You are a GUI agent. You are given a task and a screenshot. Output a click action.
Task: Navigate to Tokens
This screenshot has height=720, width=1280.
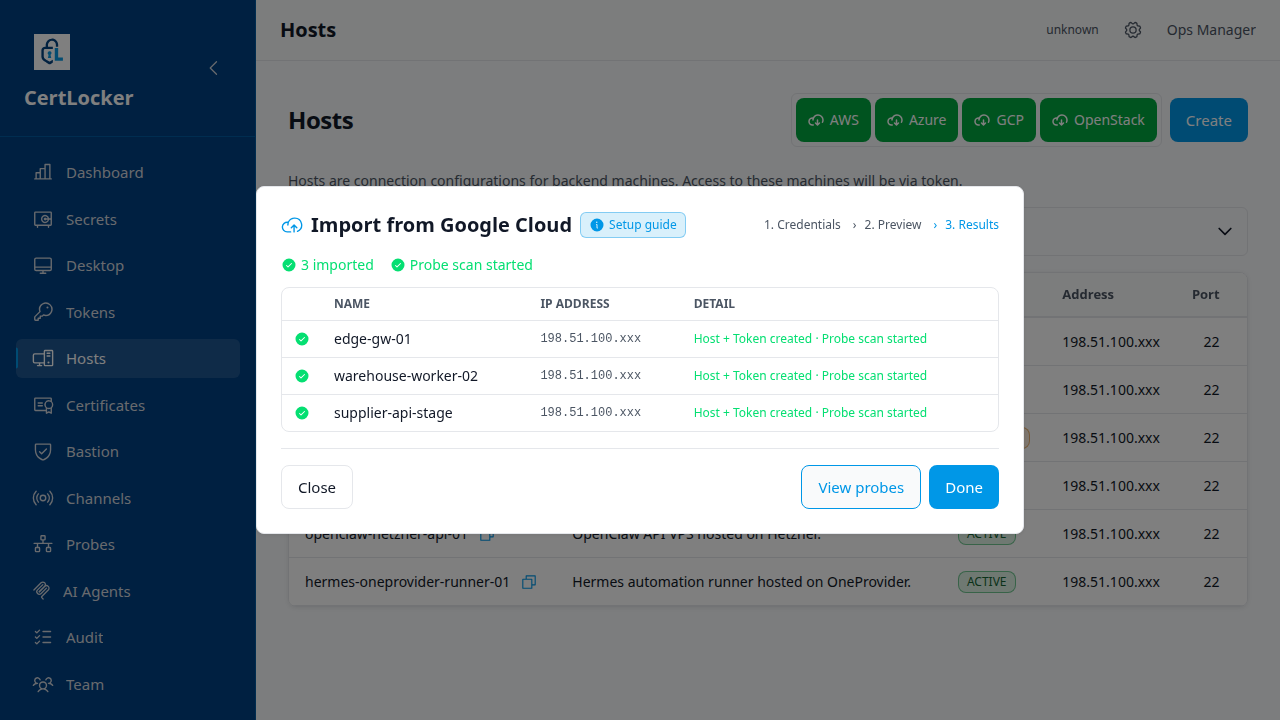128,312
